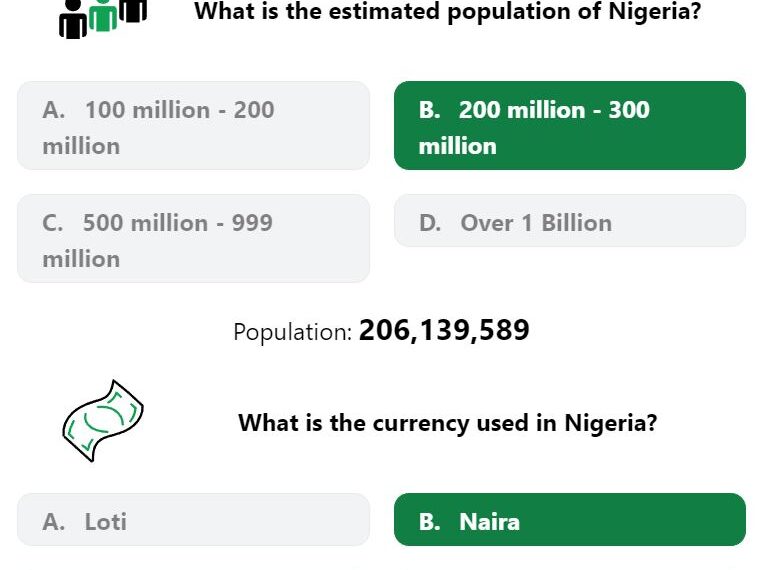The height and width of the screenshot is (570, 760).
Task: Choose the Loti currency answer
Action: click(193, 520)
